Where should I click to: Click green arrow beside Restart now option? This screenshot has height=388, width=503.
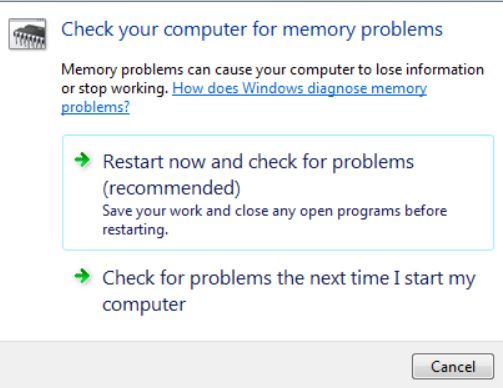pos(82,160)
